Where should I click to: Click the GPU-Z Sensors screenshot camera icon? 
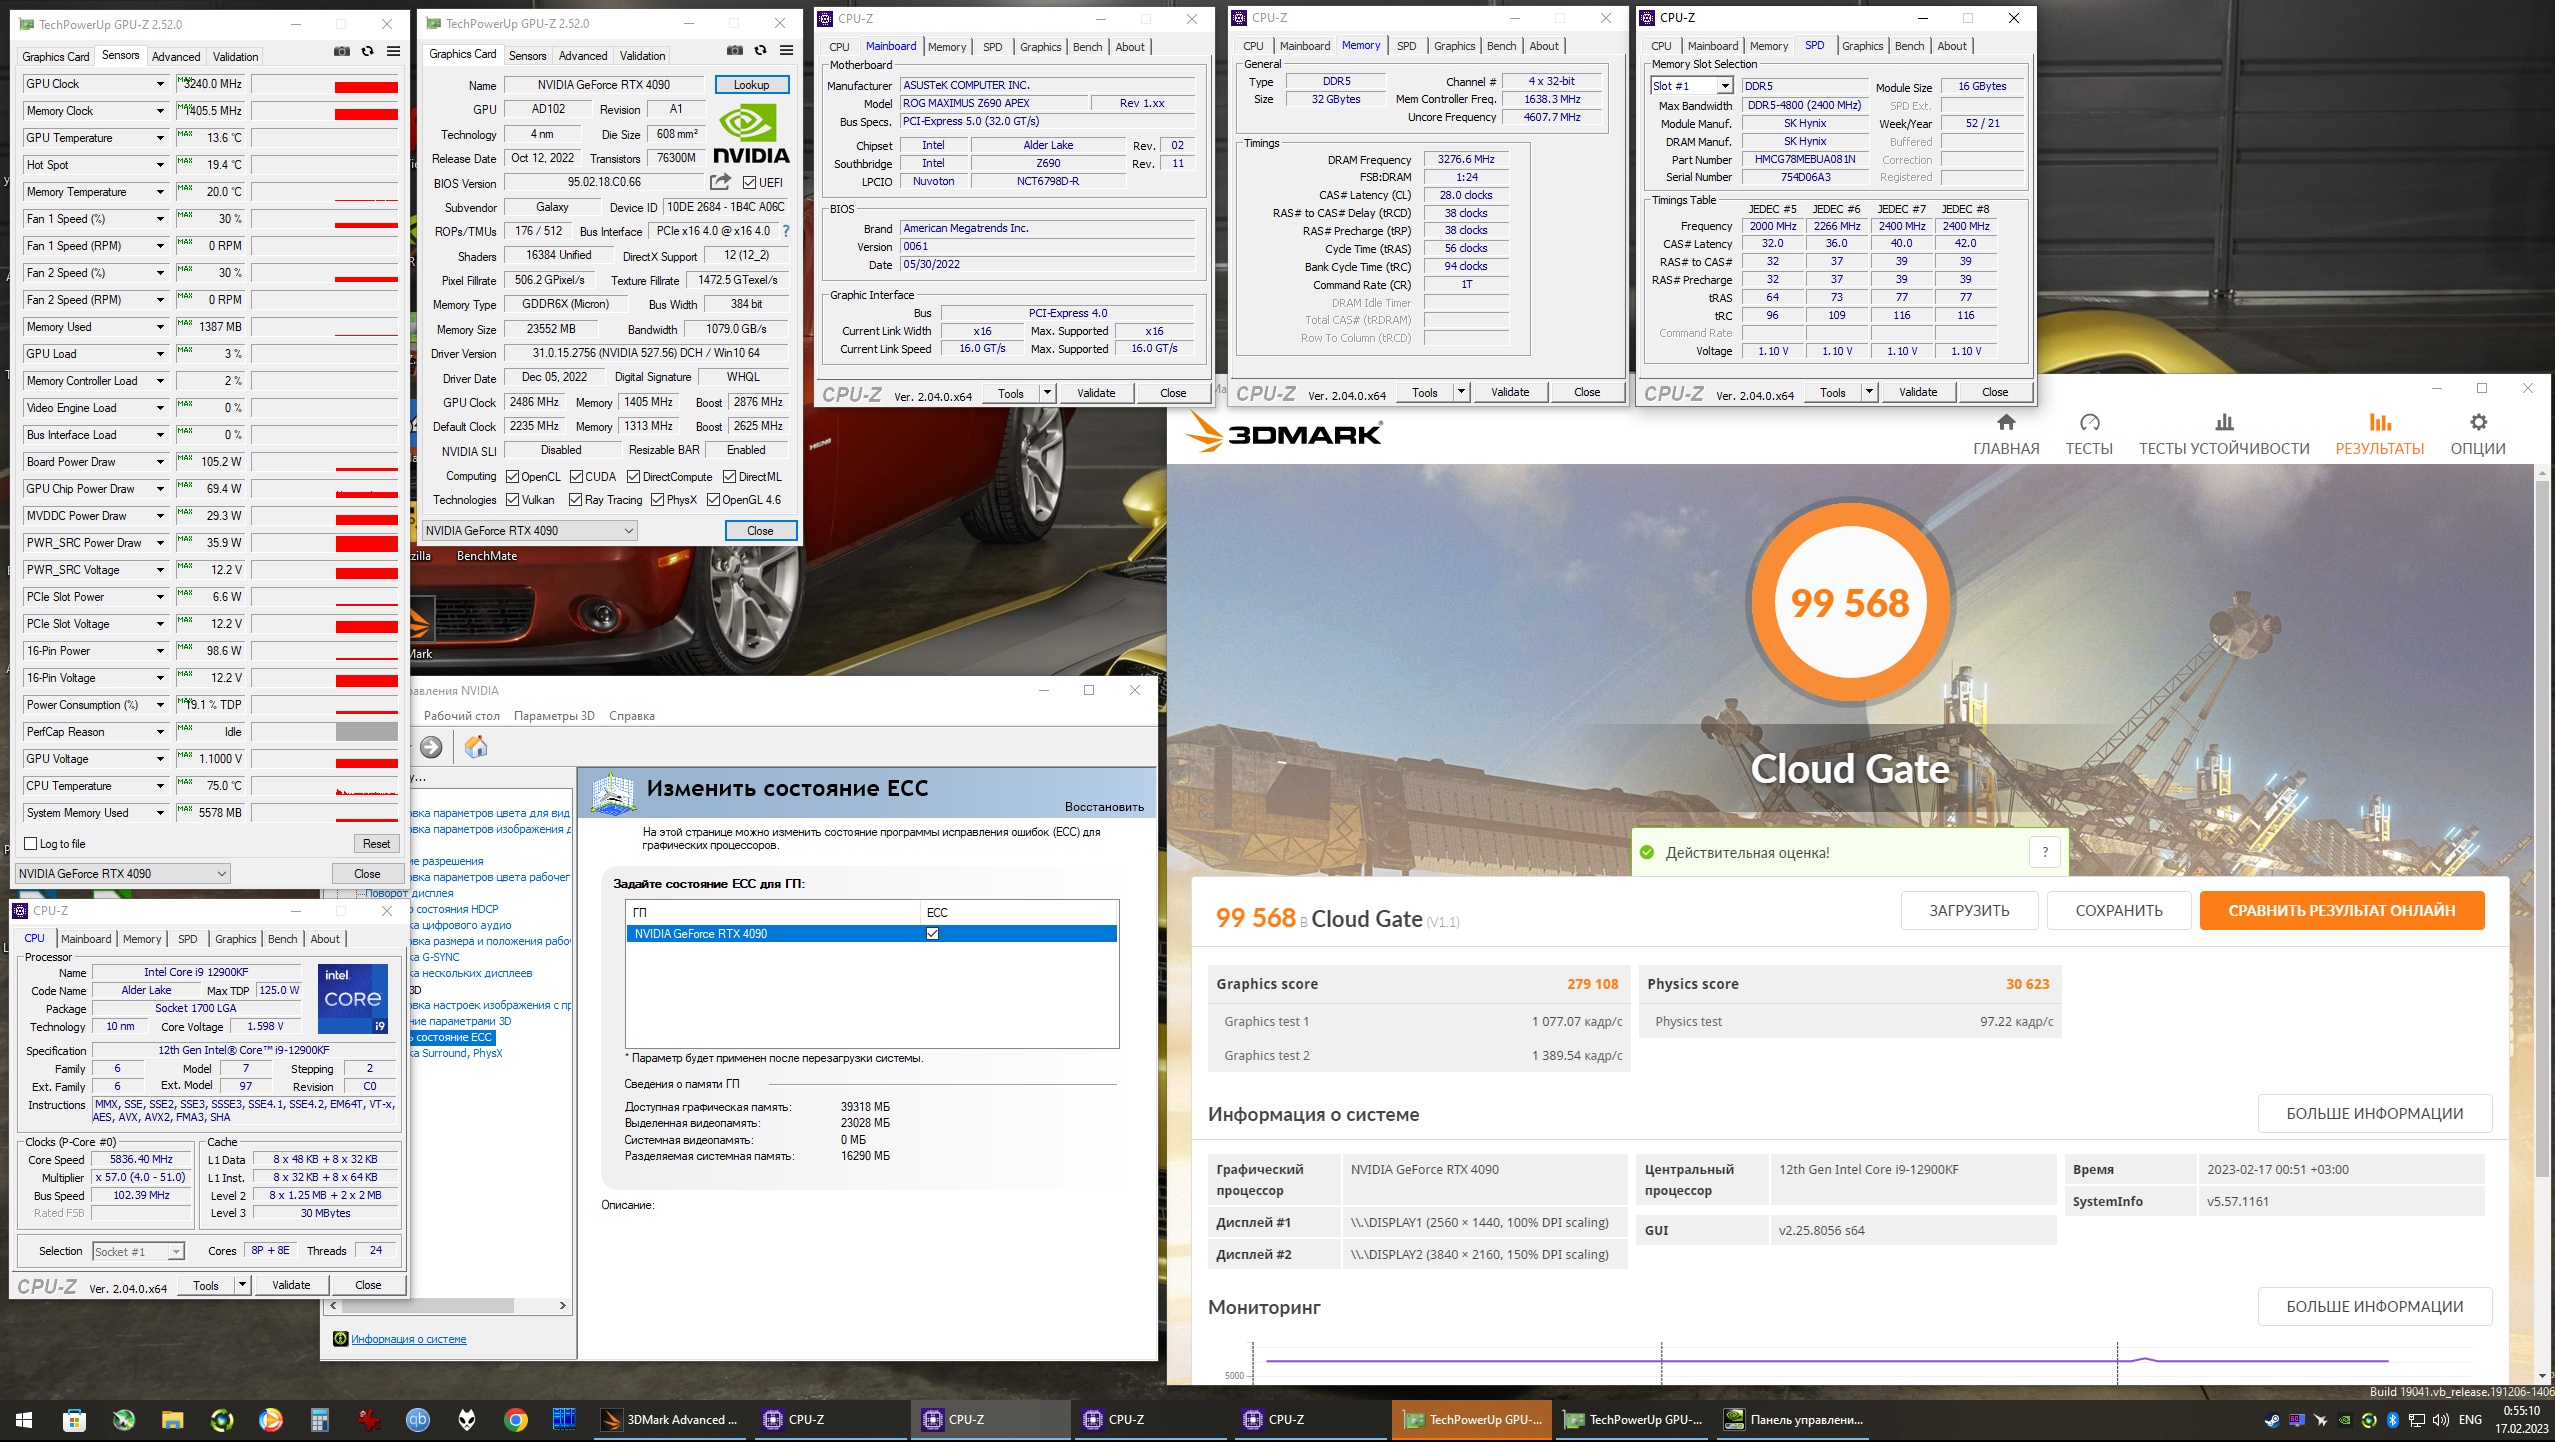(x=342, y=51)
